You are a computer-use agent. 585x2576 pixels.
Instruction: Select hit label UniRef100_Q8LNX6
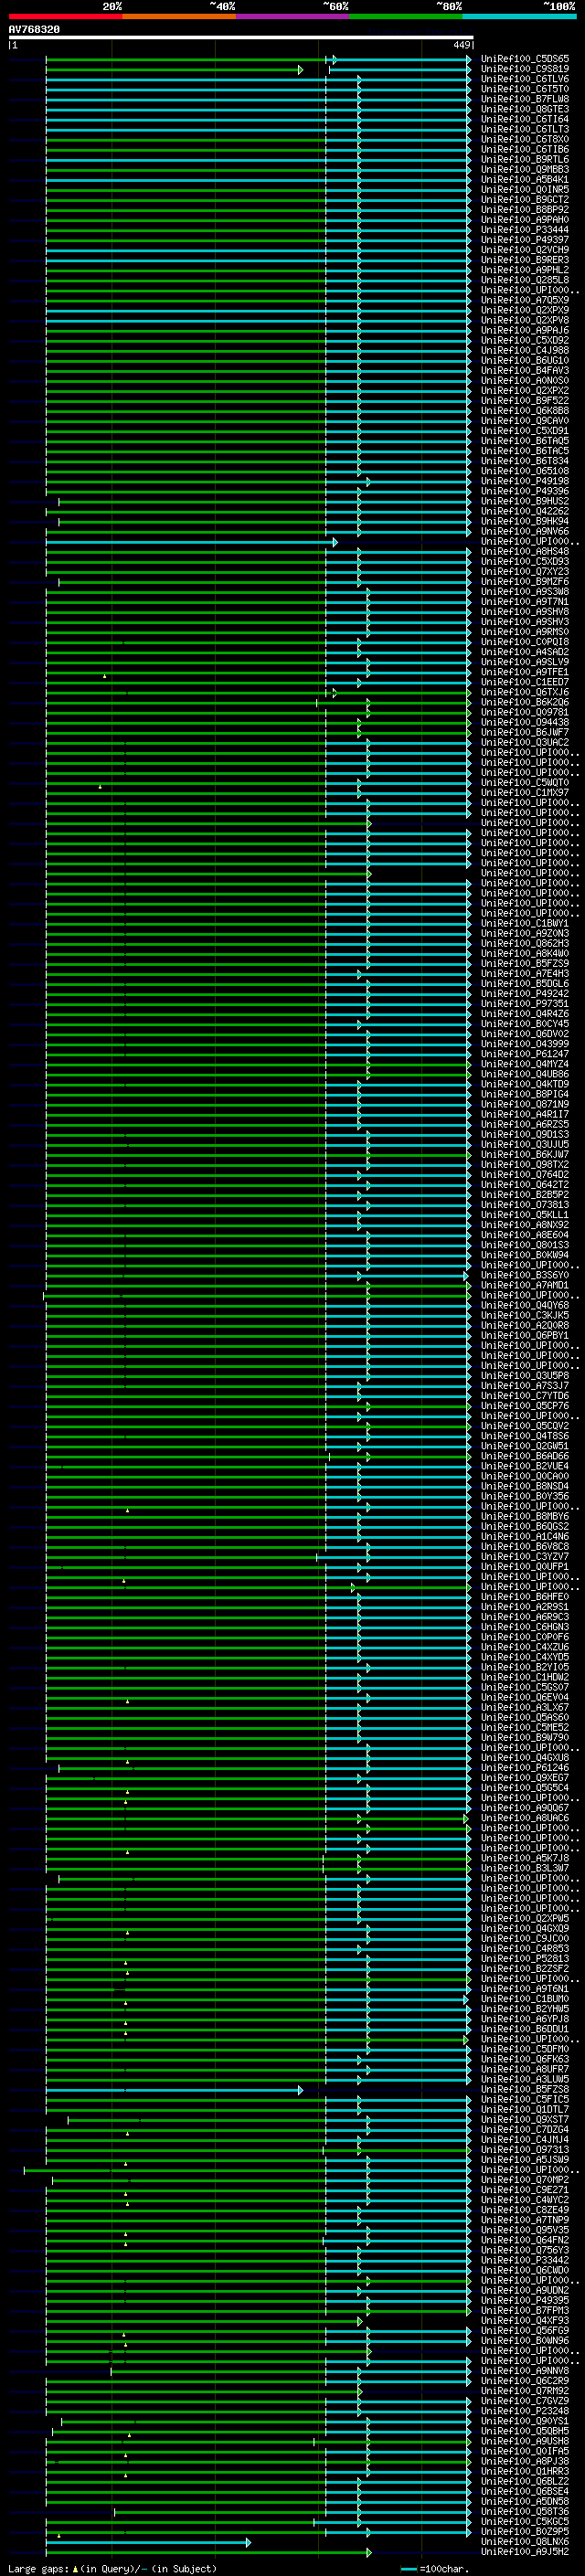click(525, 2541)
